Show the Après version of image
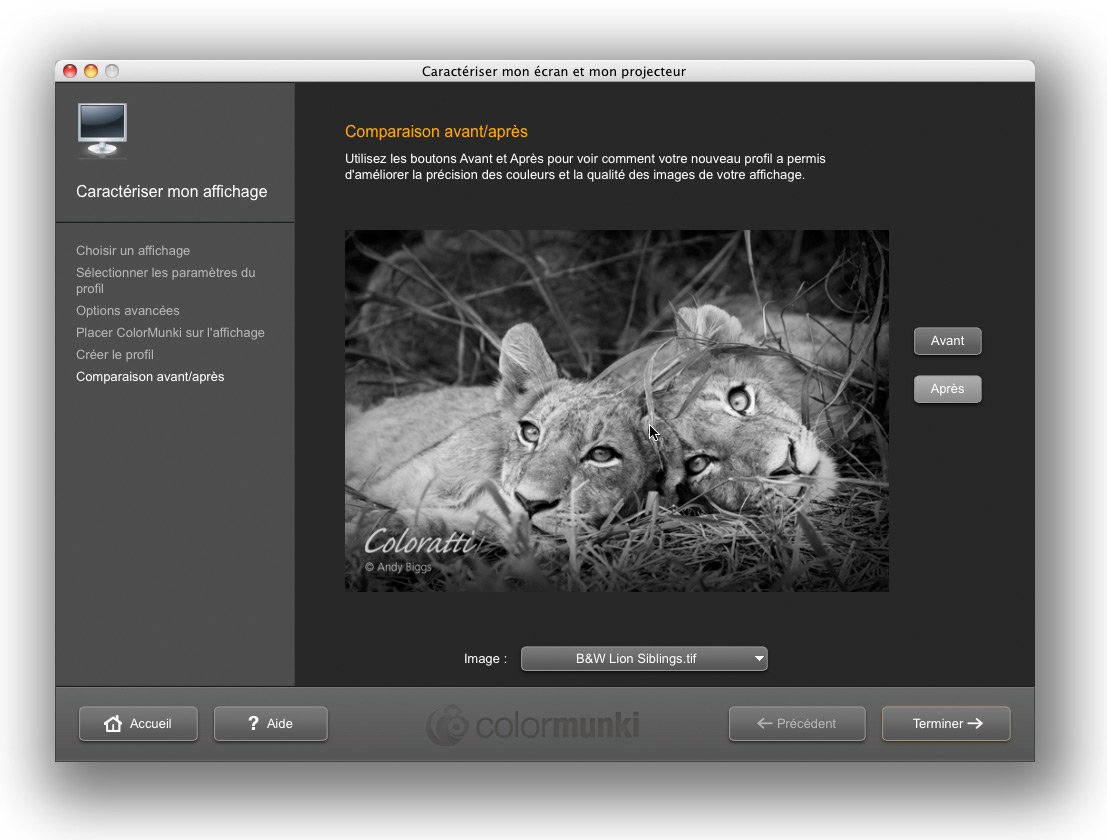1107x840 pixels. click(947, 389)
